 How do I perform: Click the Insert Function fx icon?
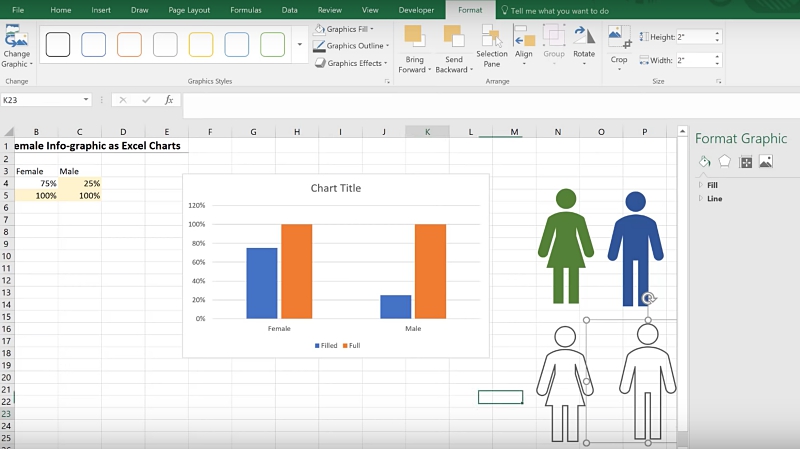[169, 100]
